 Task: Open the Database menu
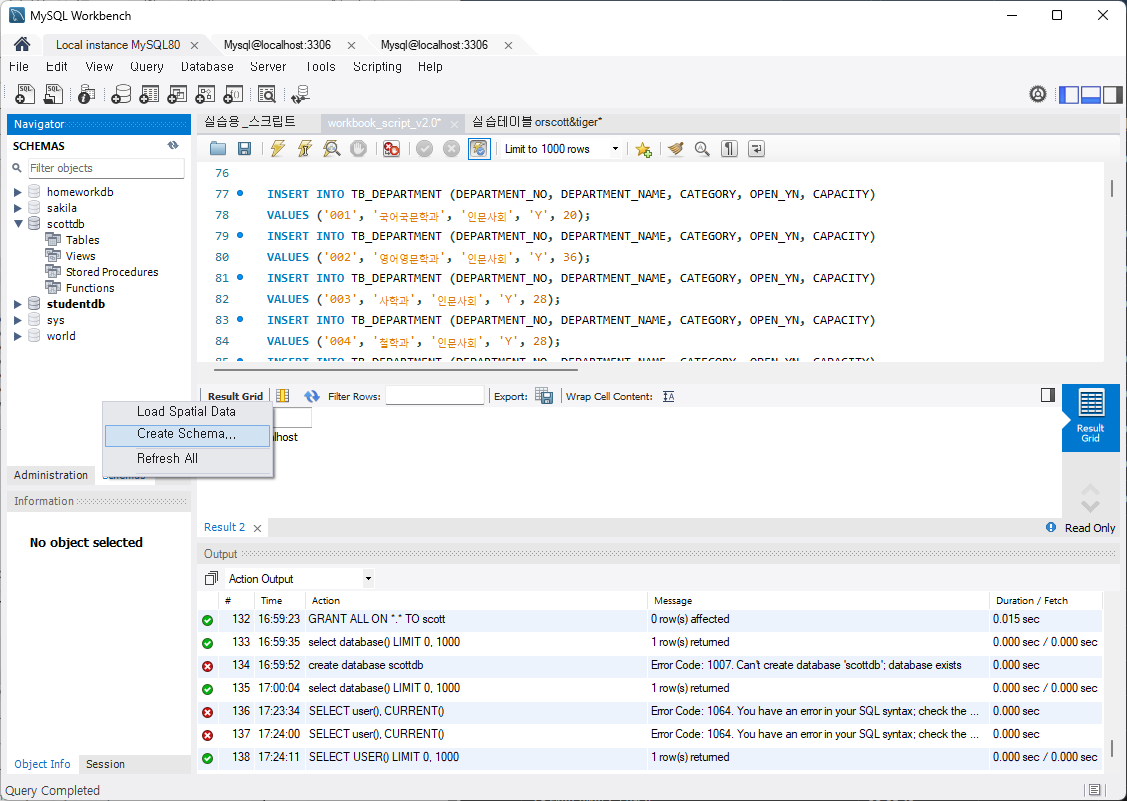click(207, 67)
